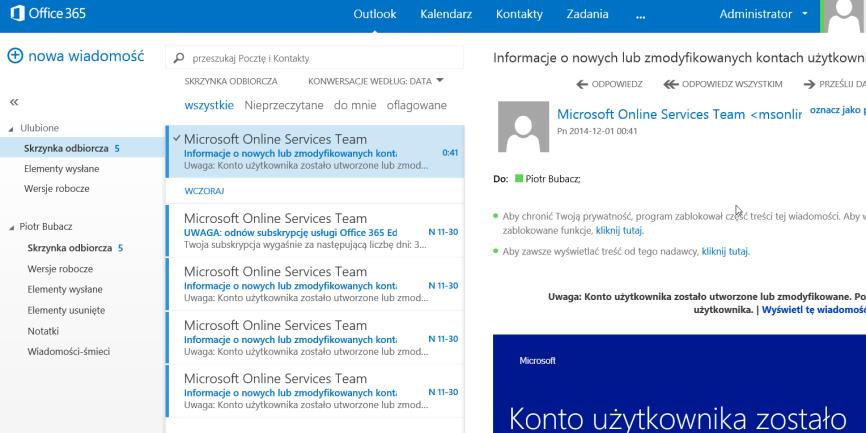Click the oznacz jako link

click(837, 110)
